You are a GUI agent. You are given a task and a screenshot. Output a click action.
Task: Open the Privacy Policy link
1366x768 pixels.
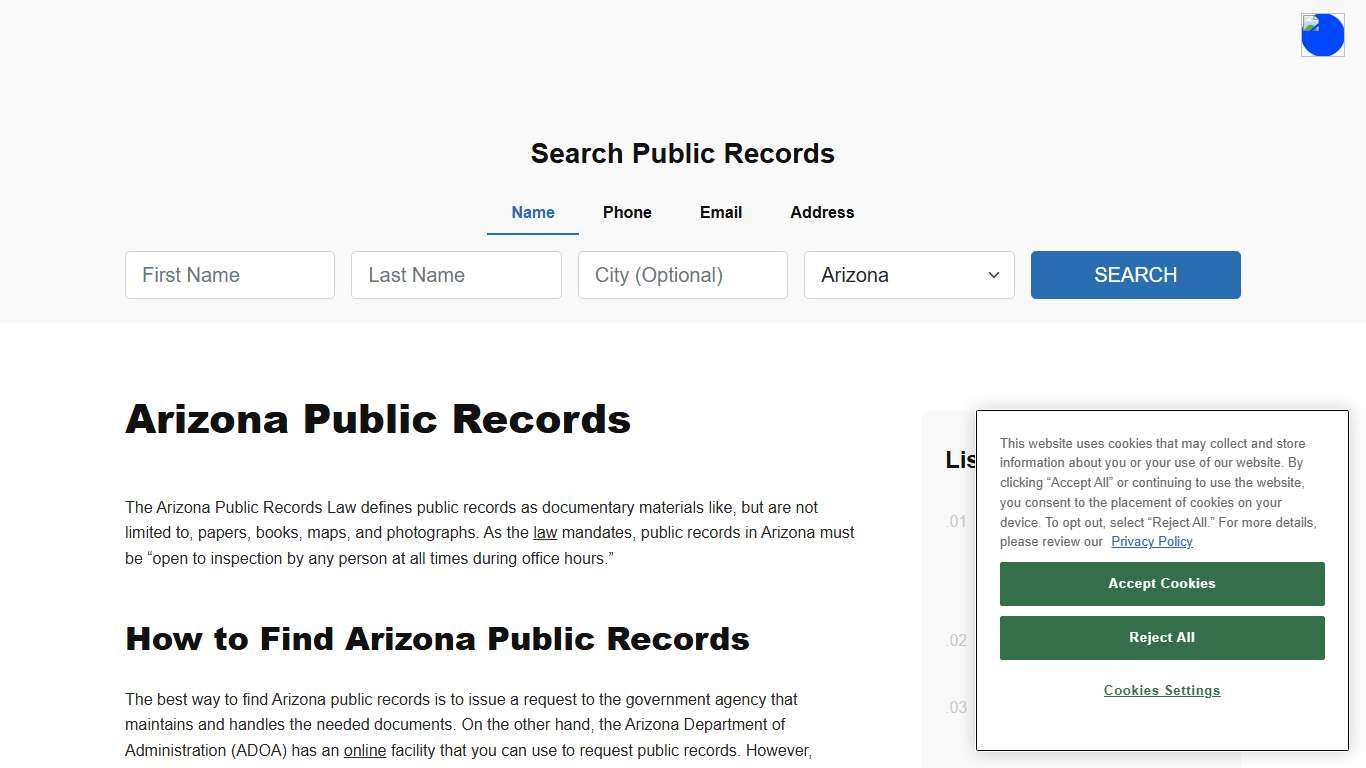(1151, 541)
